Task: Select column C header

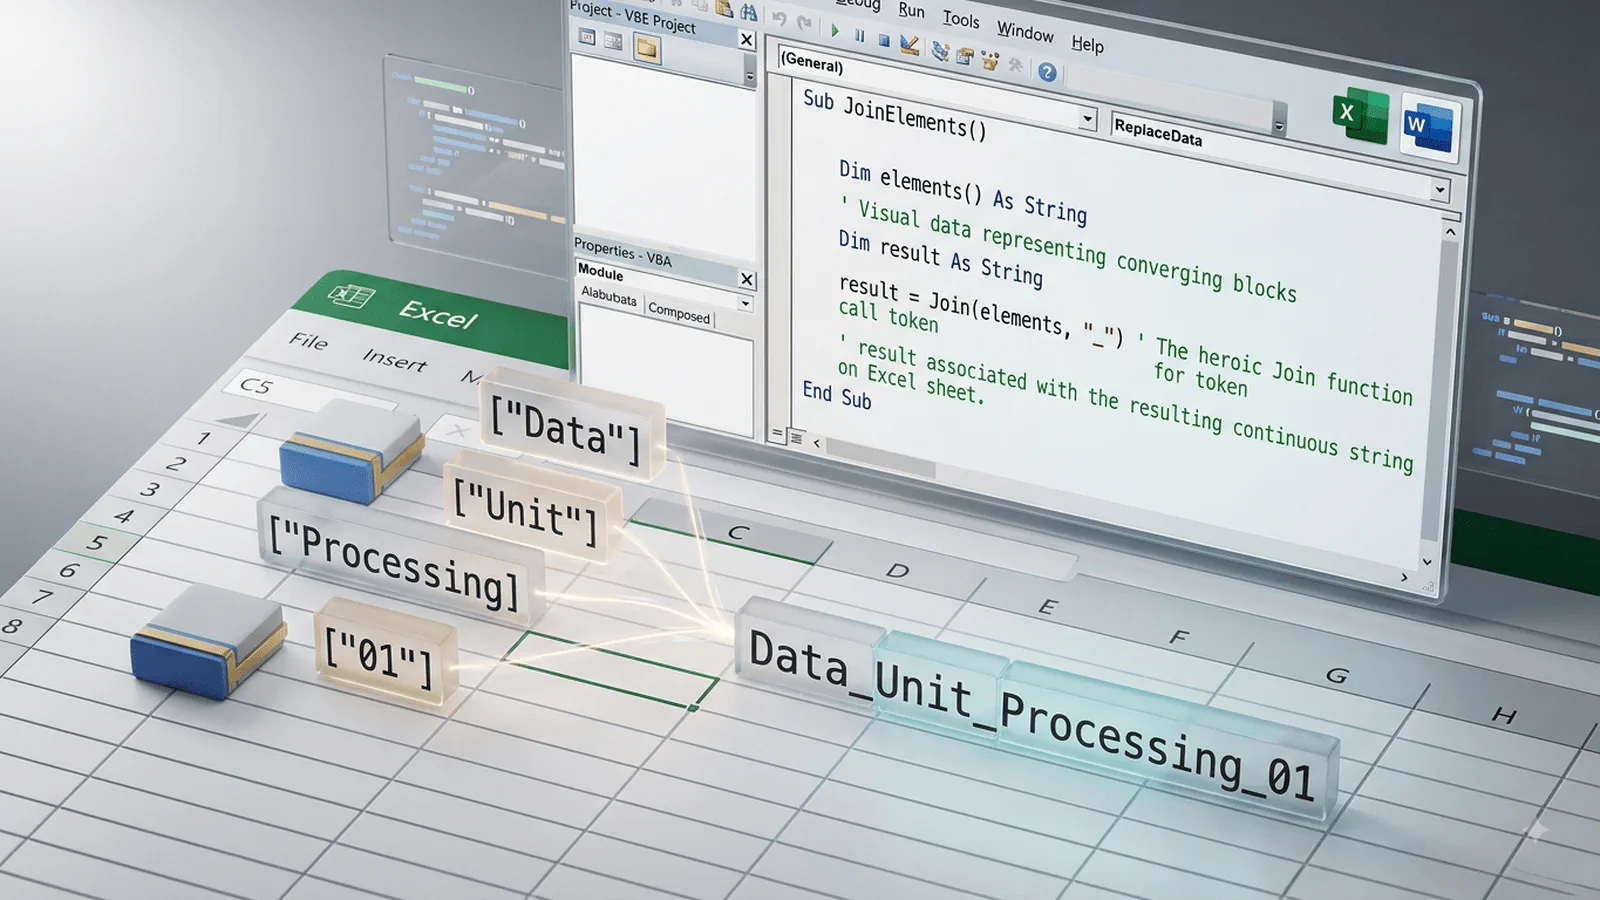Action: coord(736,533)
